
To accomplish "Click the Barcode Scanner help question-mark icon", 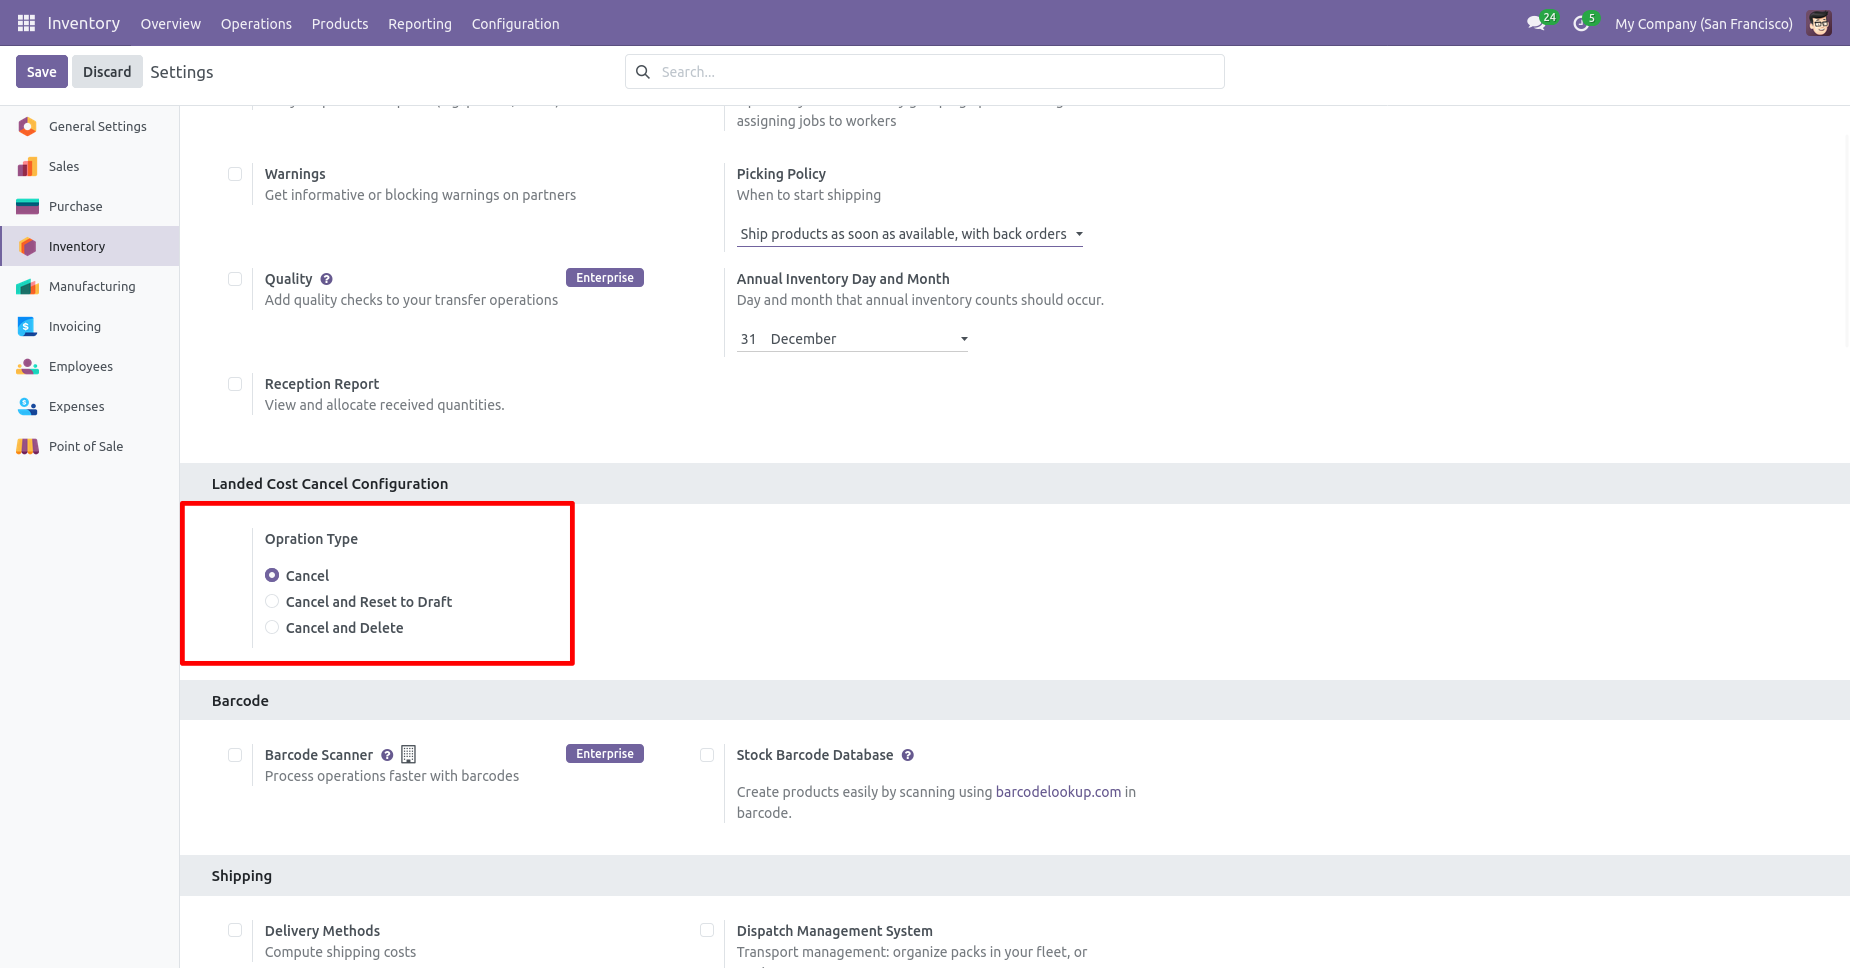I will 387,755.
